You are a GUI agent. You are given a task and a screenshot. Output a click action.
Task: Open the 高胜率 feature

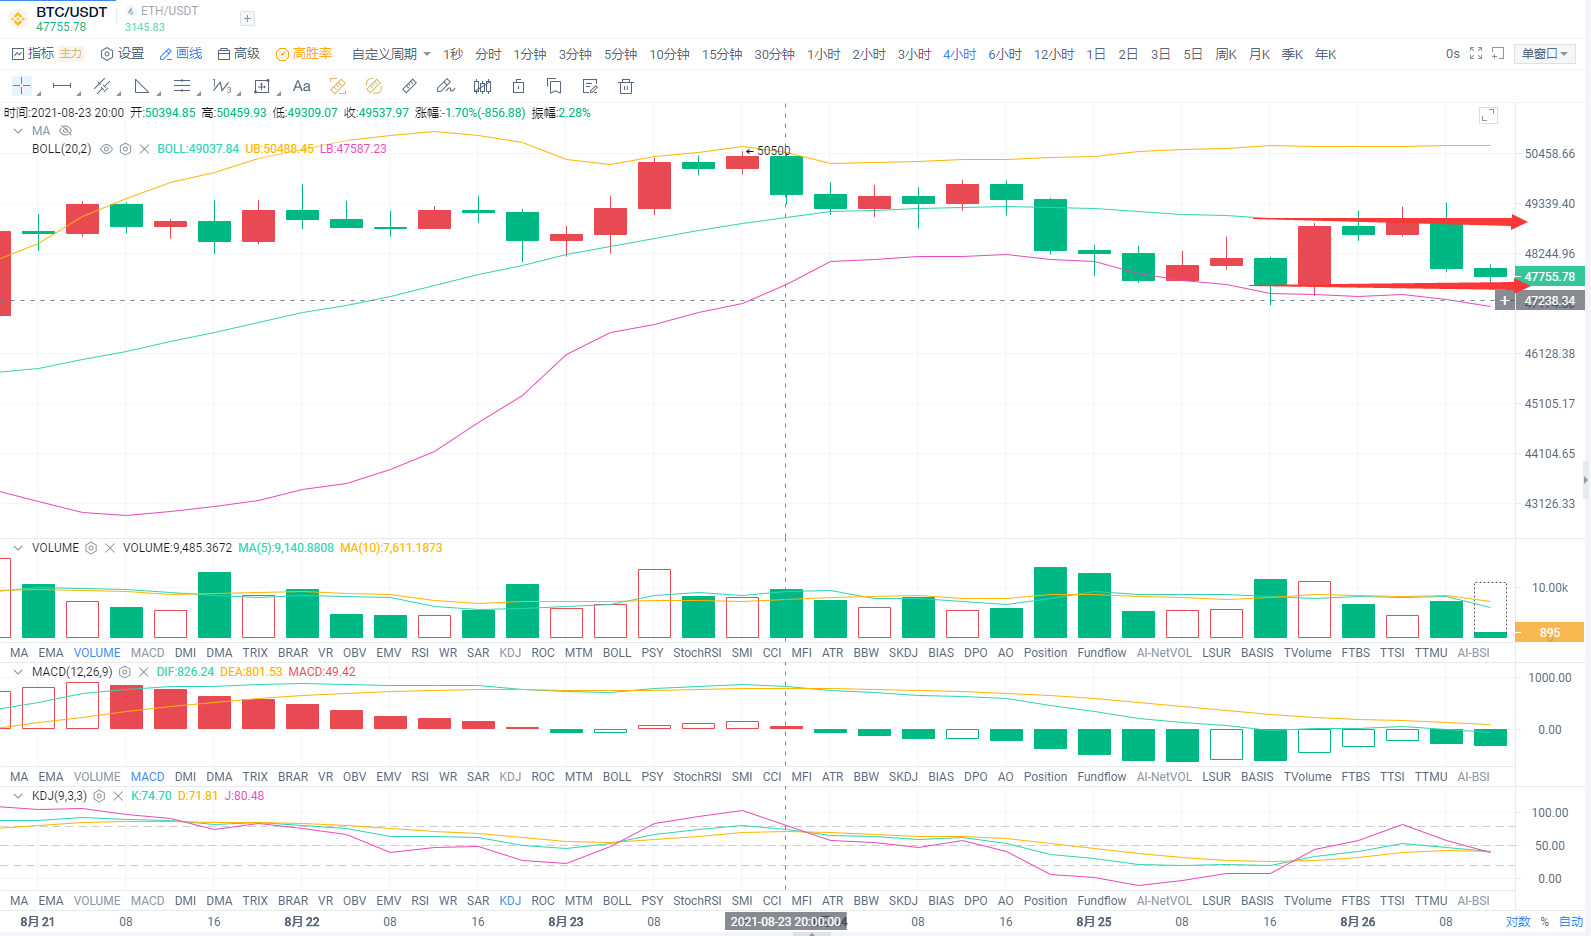(x=304, y=53)
